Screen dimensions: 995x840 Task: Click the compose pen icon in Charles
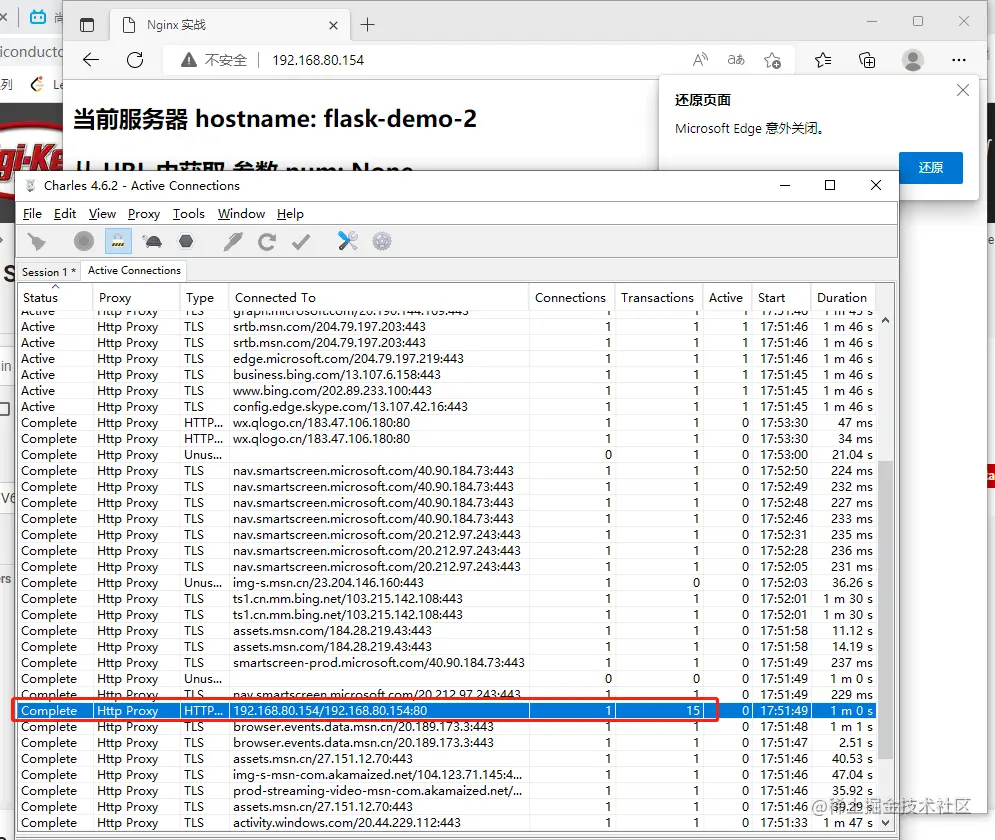(233, 242)
